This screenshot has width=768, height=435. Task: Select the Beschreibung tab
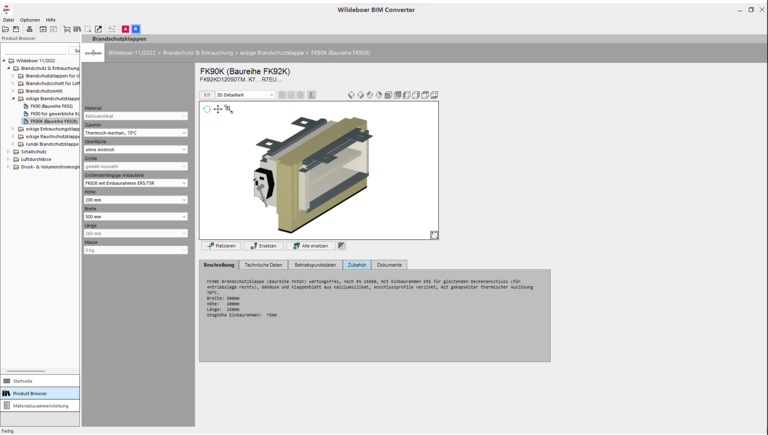[219, 265]
